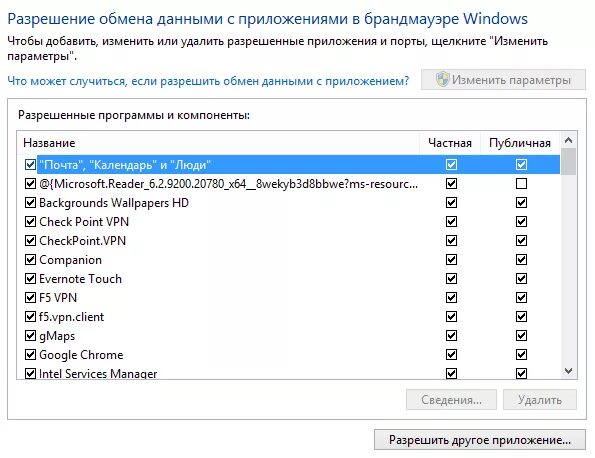The width and height of the screenshot is (595, 458).
Task: Click the Сведения button
Action: pyautogui.click(x=451, y=400)
